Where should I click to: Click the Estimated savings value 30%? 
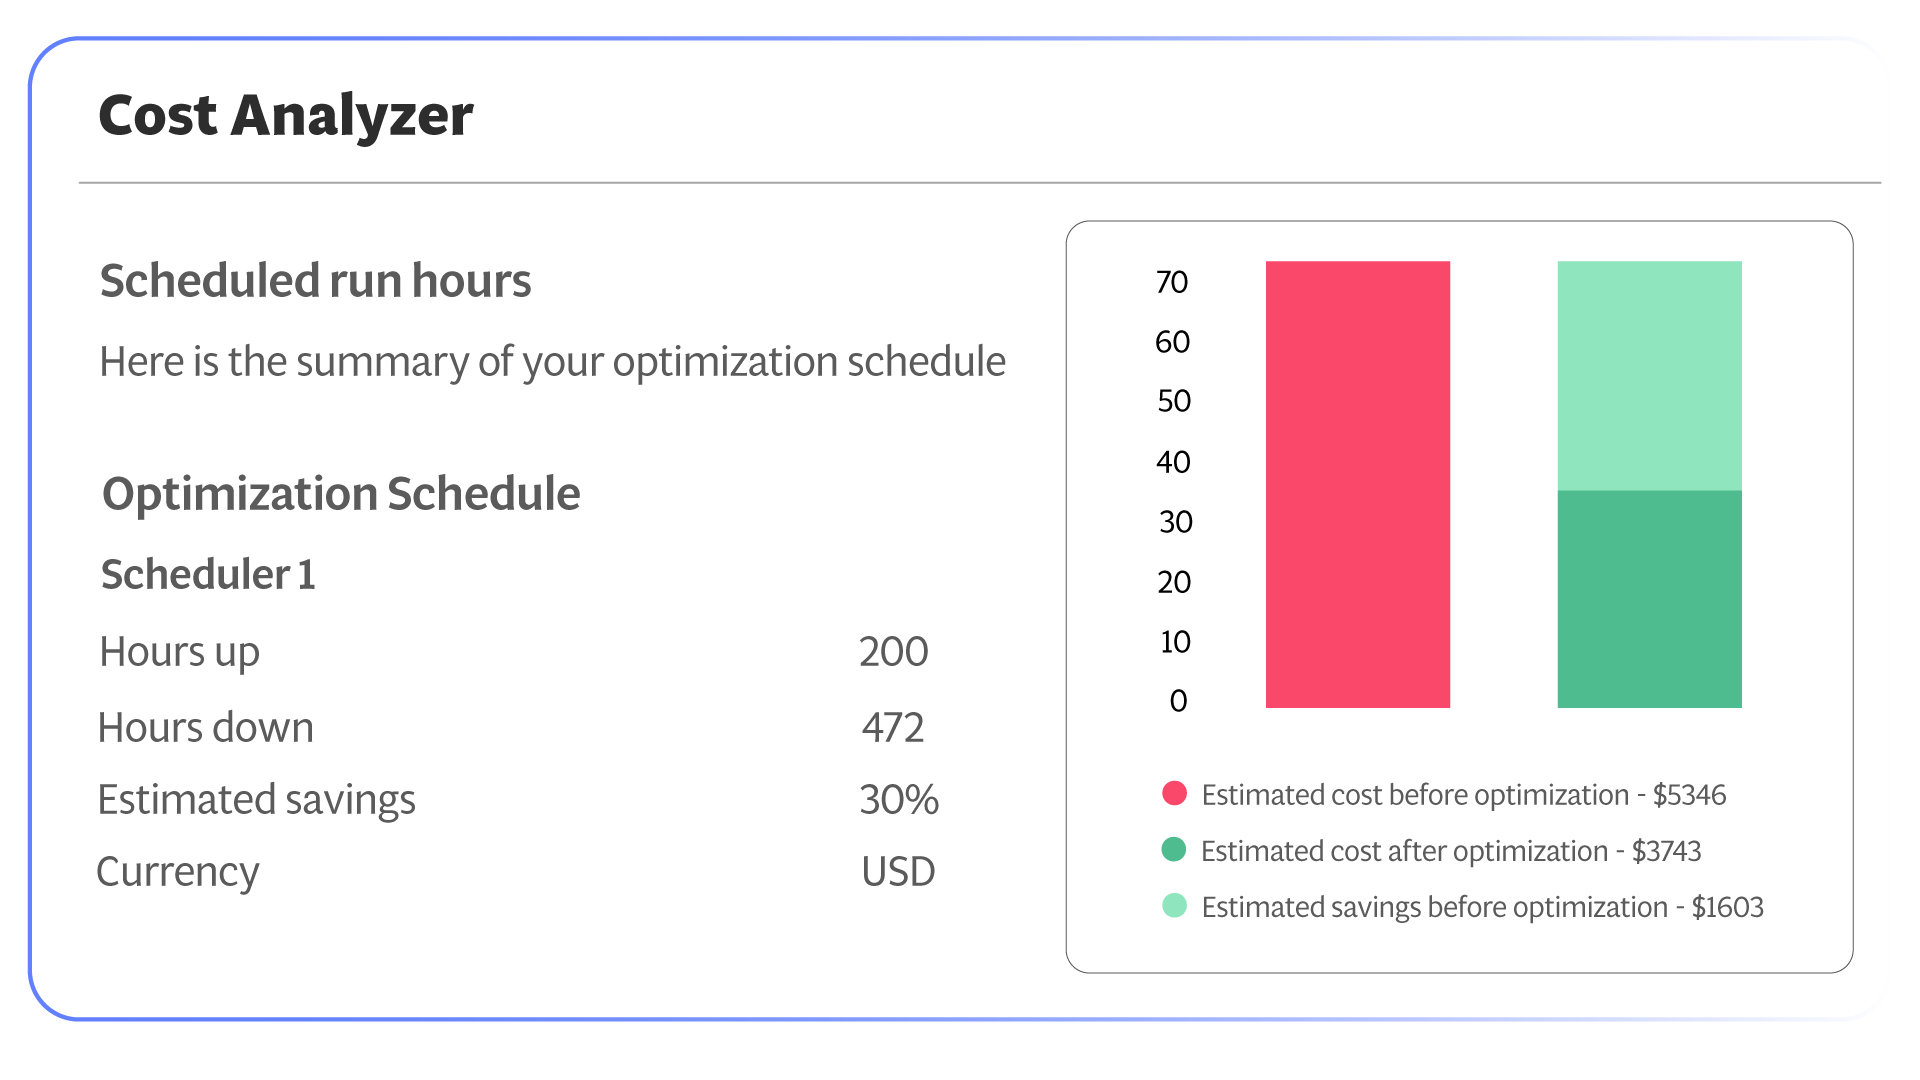pyautogui.click(x=898, y=800)
